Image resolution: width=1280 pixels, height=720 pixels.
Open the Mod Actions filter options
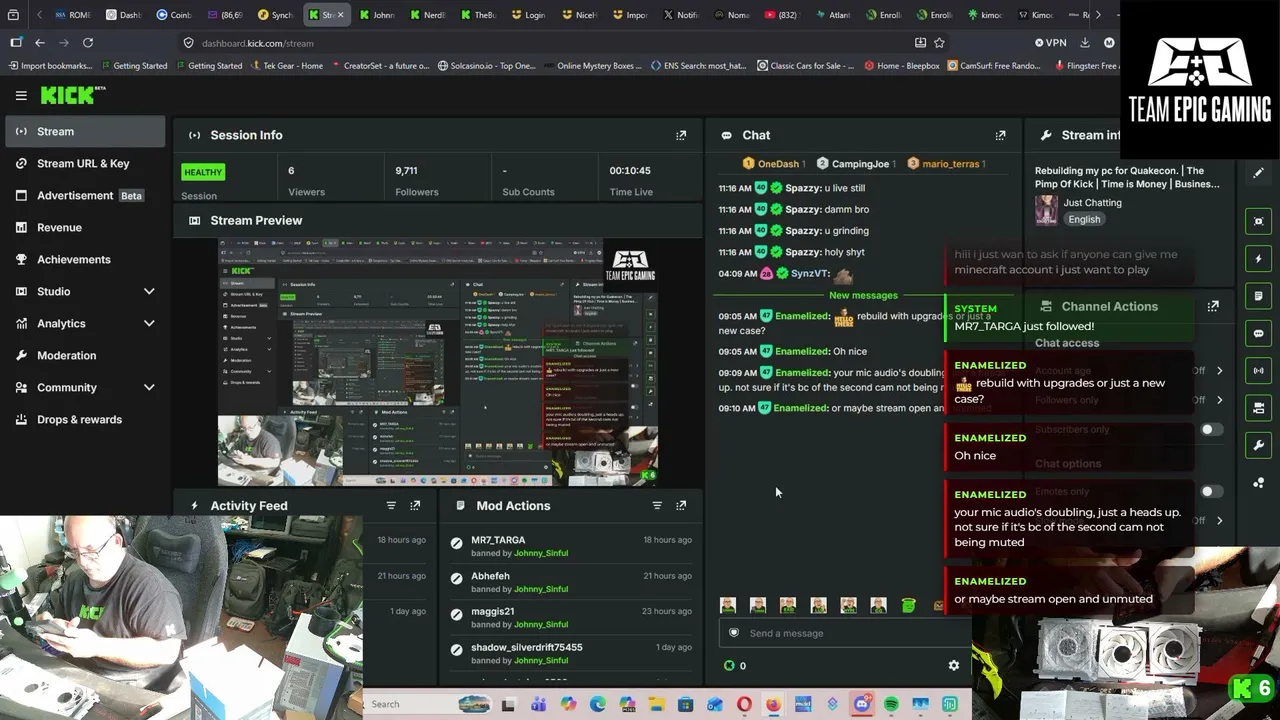(x=657, y=505)
